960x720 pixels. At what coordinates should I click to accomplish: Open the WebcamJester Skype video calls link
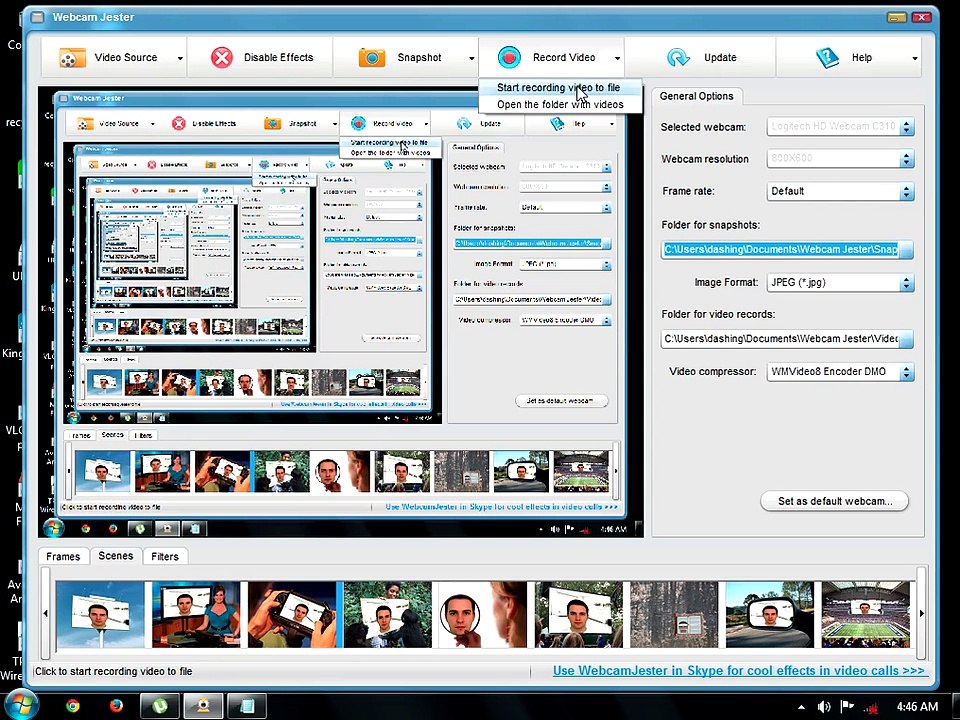point(738,670)
